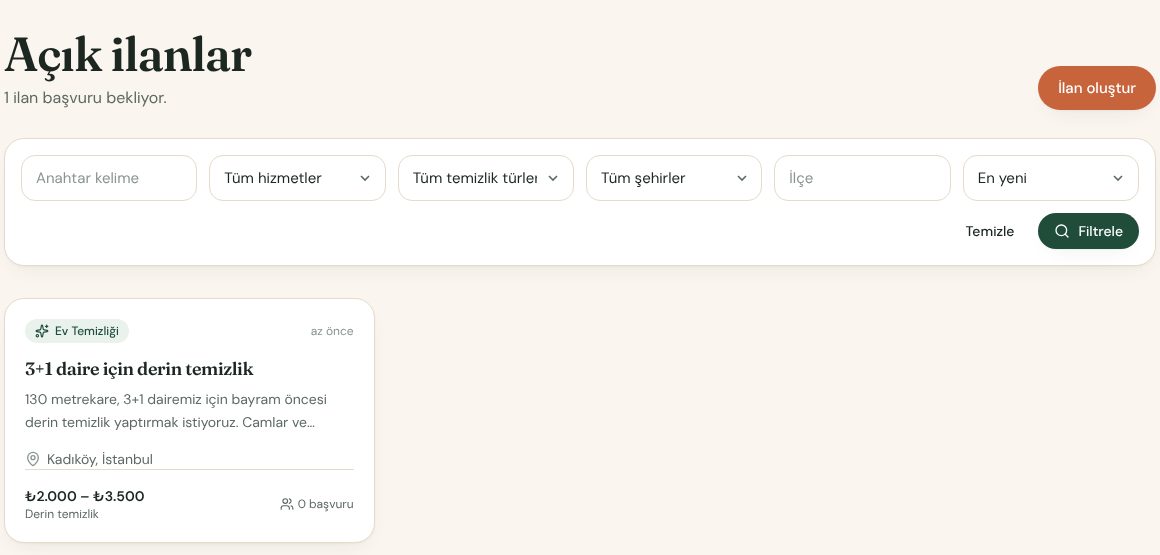Apply filters with the Filtrele button
1160x555 pixels.
[x=1088, y=231]
